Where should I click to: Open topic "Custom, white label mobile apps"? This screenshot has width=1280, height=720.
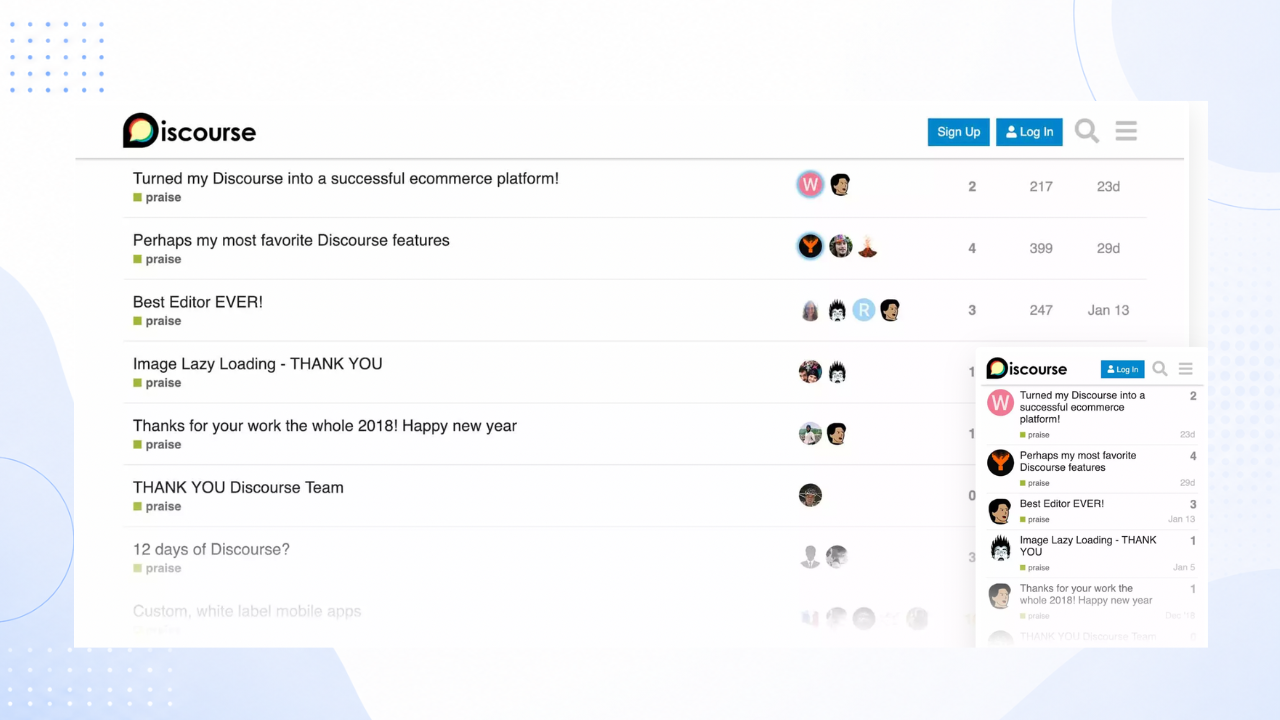[x=247, y=611]
